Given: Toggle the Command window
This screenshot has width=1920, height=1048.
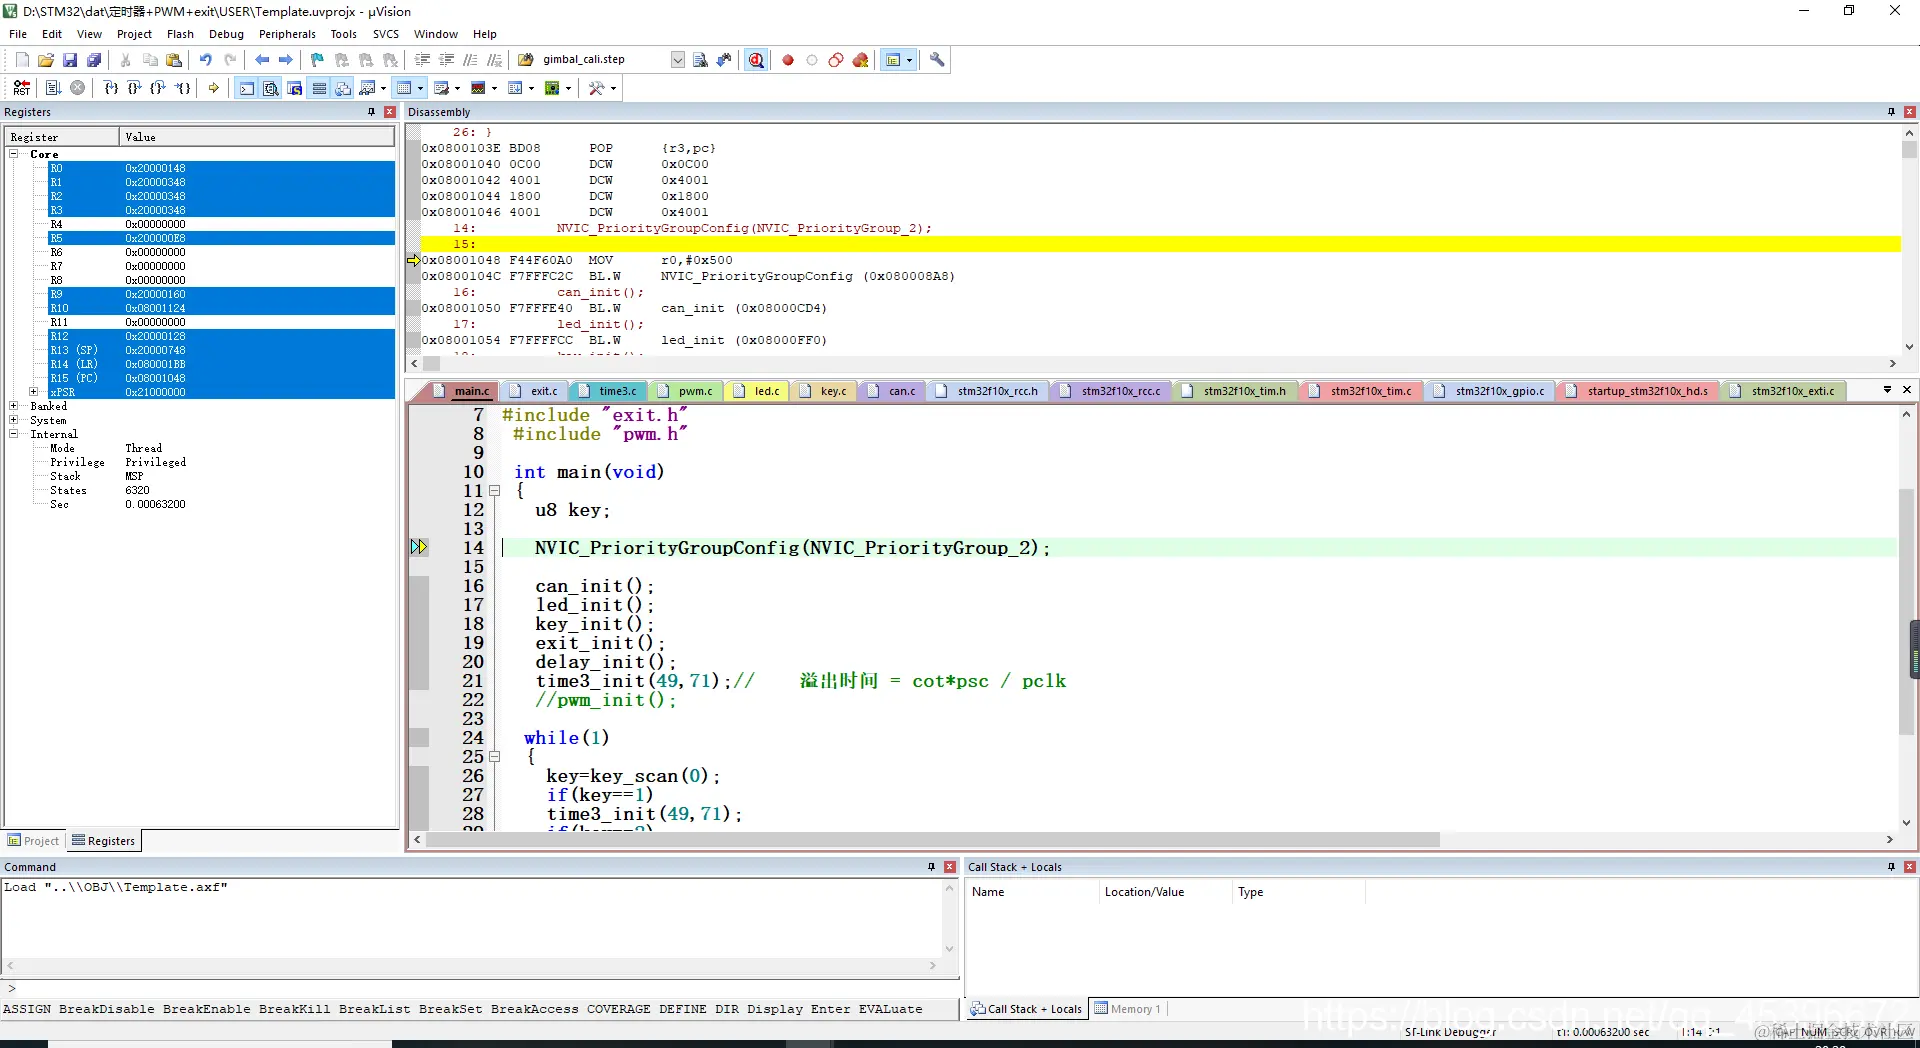Looking at the screenshot, I should click(246, 88).
